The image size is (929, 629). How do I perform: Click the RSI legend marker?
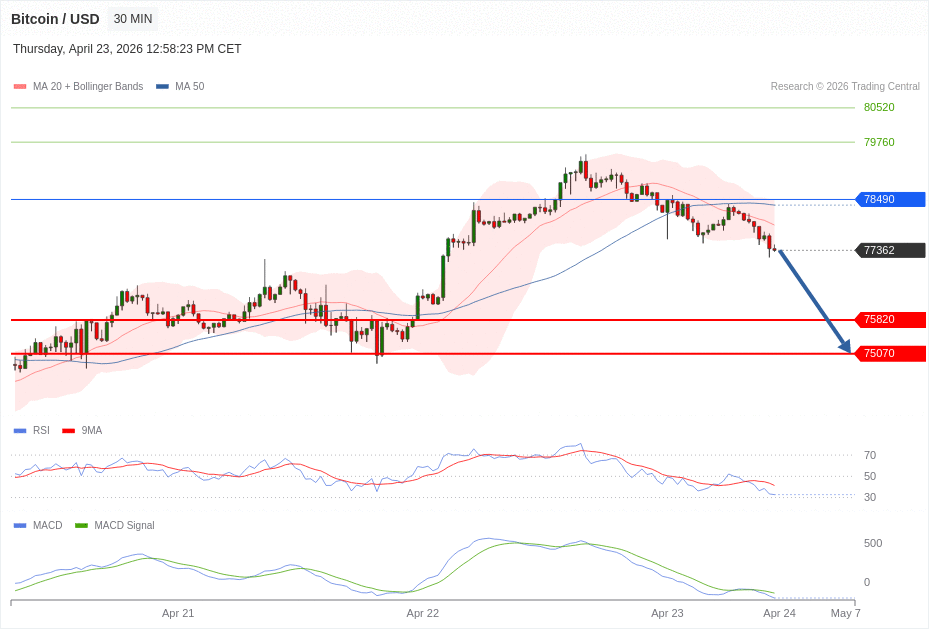tap(20, 431)
